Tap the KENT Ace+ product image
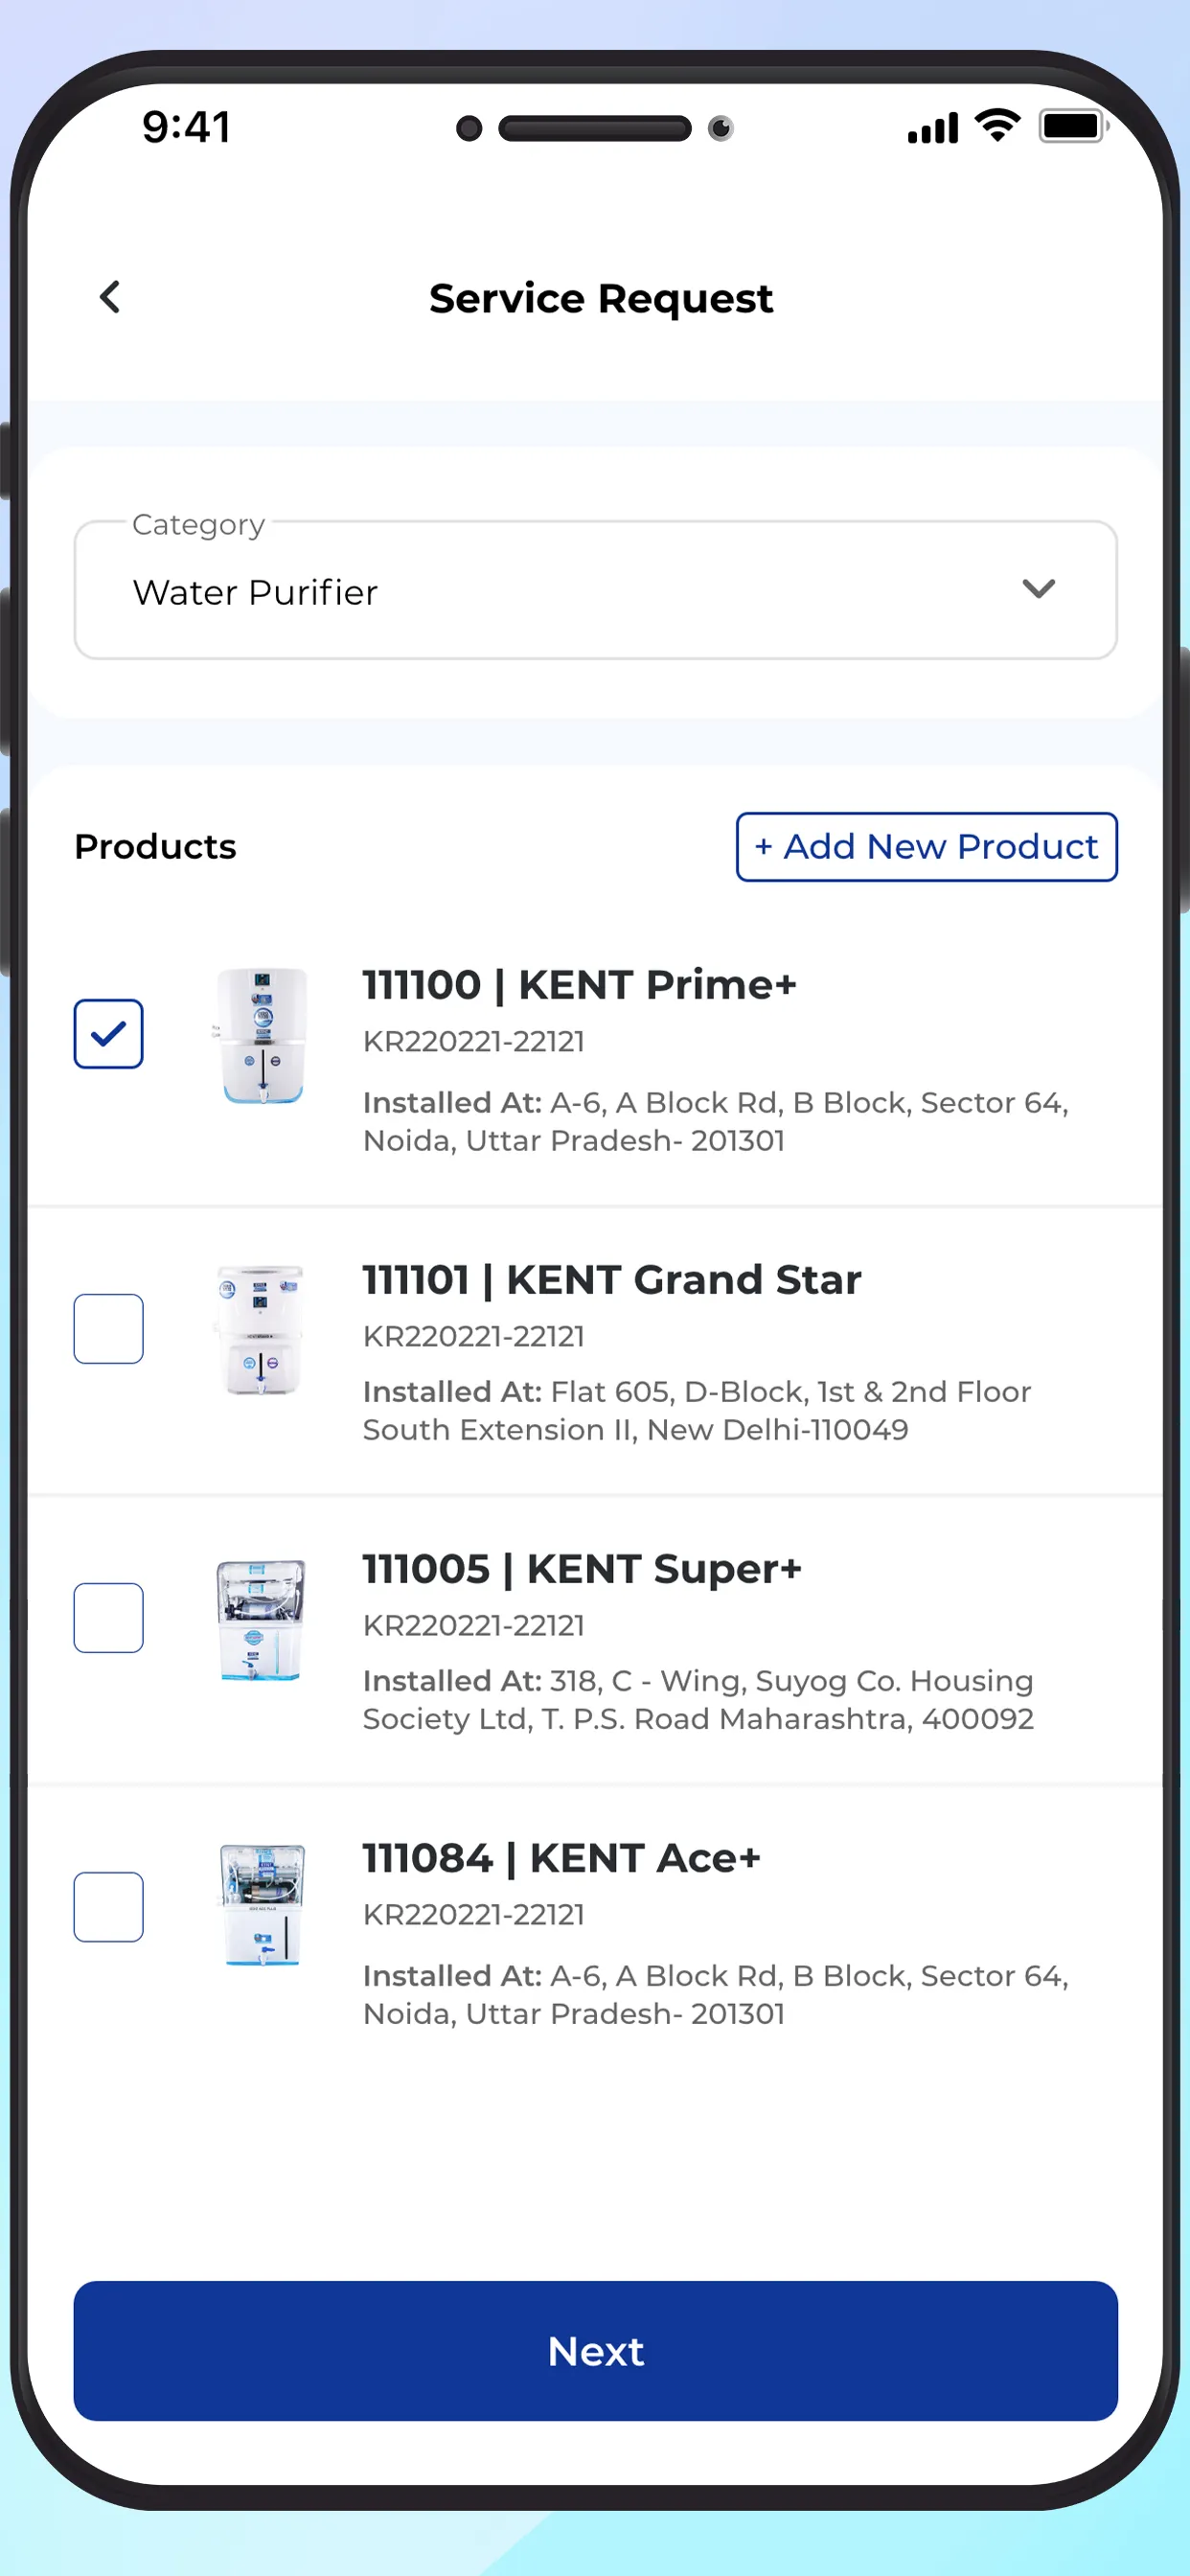This screenshot has height=2576, width=1190. (262, 1906)
